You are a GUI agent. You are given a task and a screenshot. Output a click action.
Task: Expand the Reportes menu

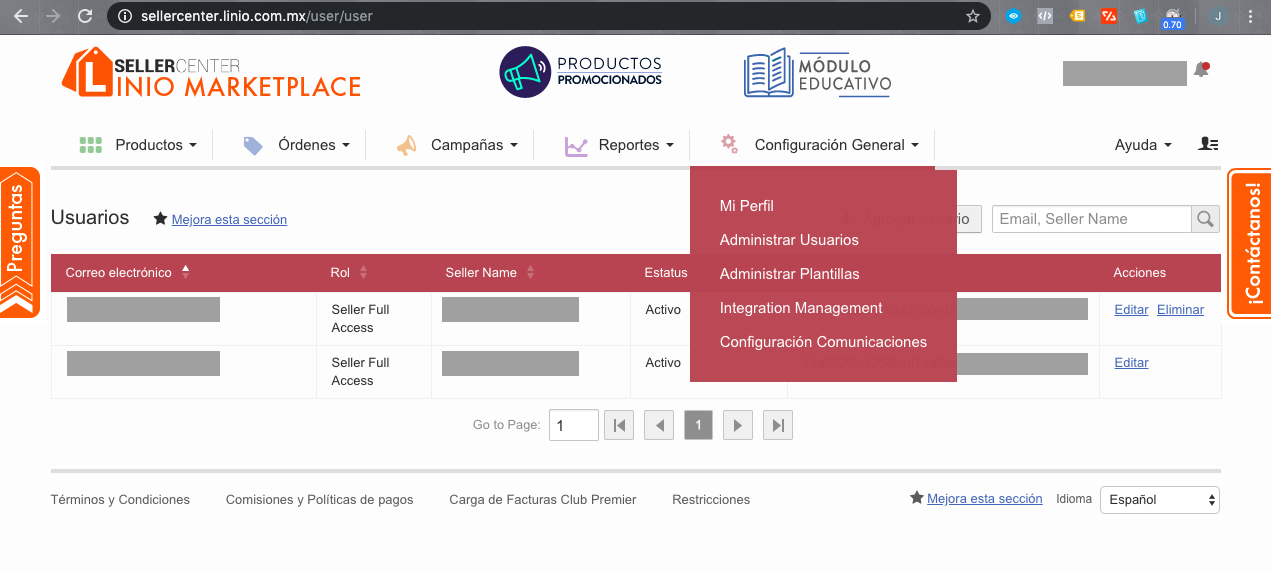point(637,145)
